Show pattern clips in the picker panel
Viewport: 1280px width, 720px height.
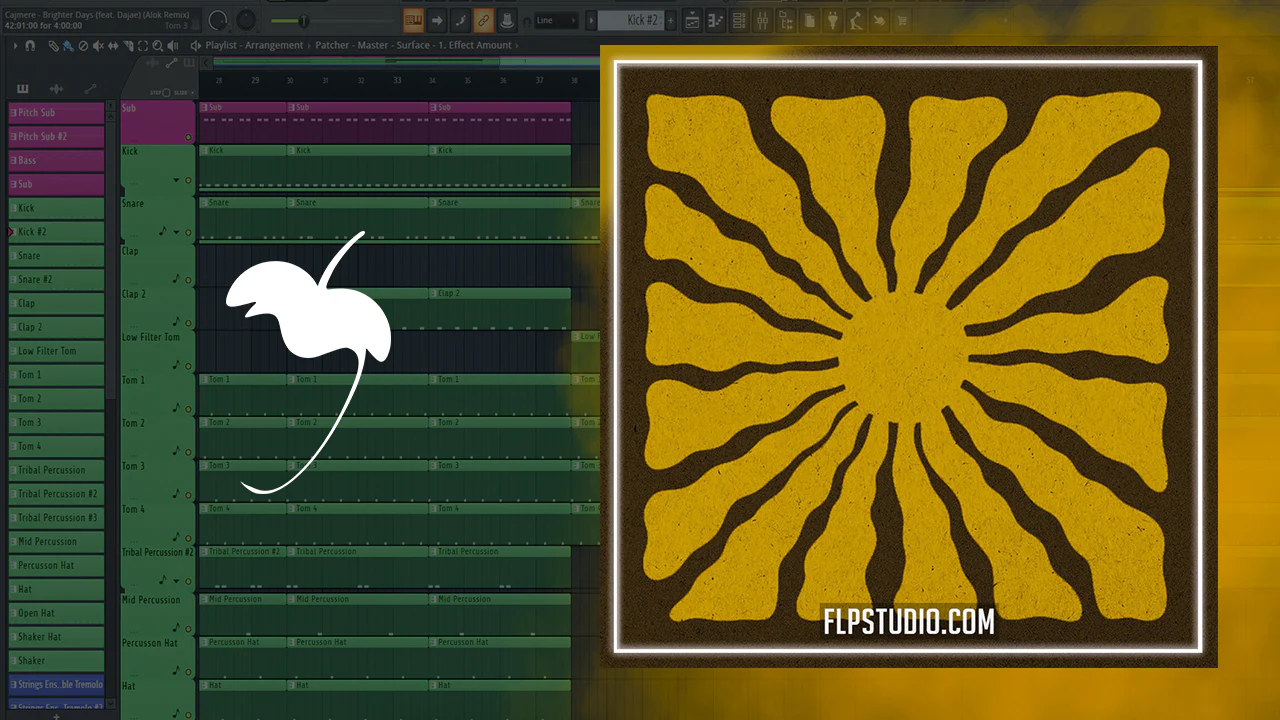[x=23, y=89]
